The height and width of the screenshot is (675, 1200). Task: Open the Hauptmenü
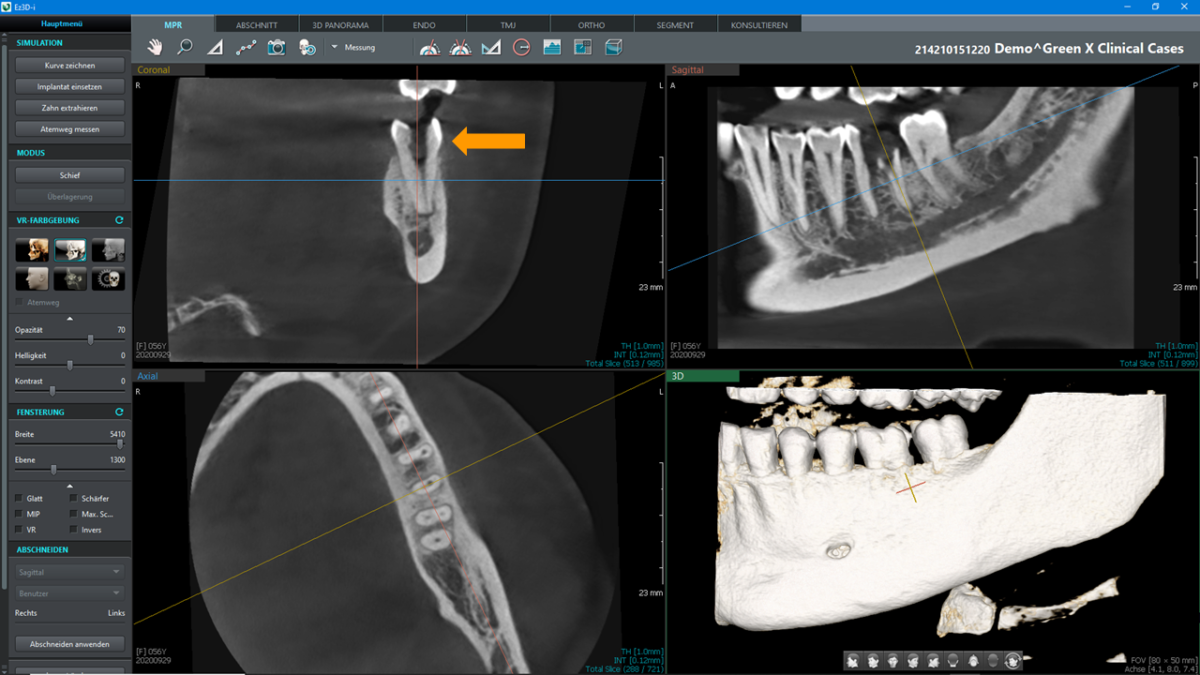(x=62, y=24)
